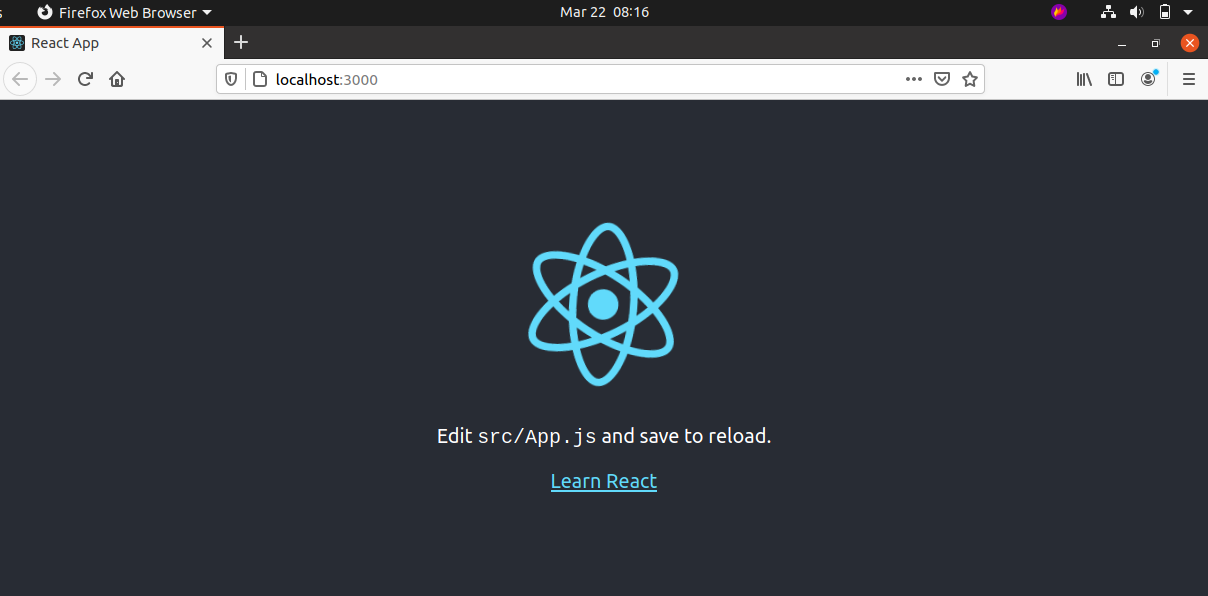
Task: Toggle the sidebar view
Action: [1116, 79]
